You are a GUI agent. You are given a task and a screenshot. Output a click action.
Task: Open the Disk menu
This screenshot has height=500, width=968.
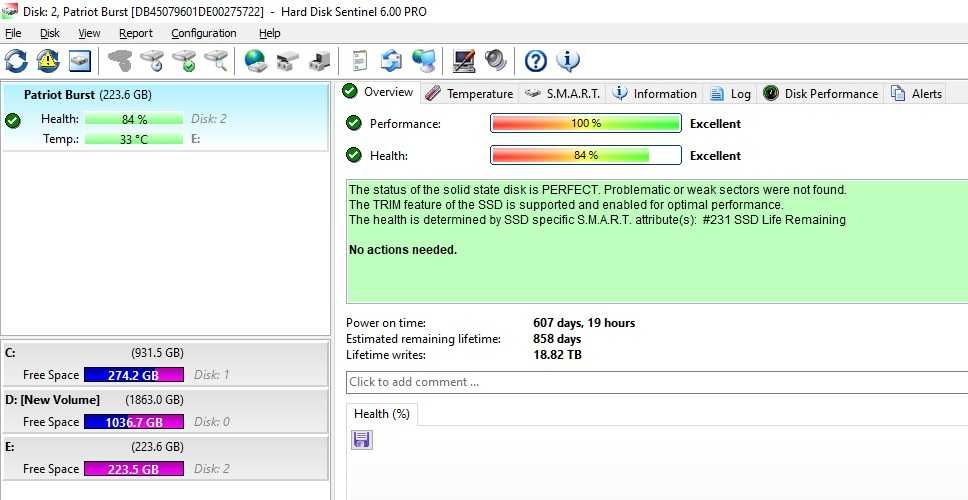[x=50, y=33]
